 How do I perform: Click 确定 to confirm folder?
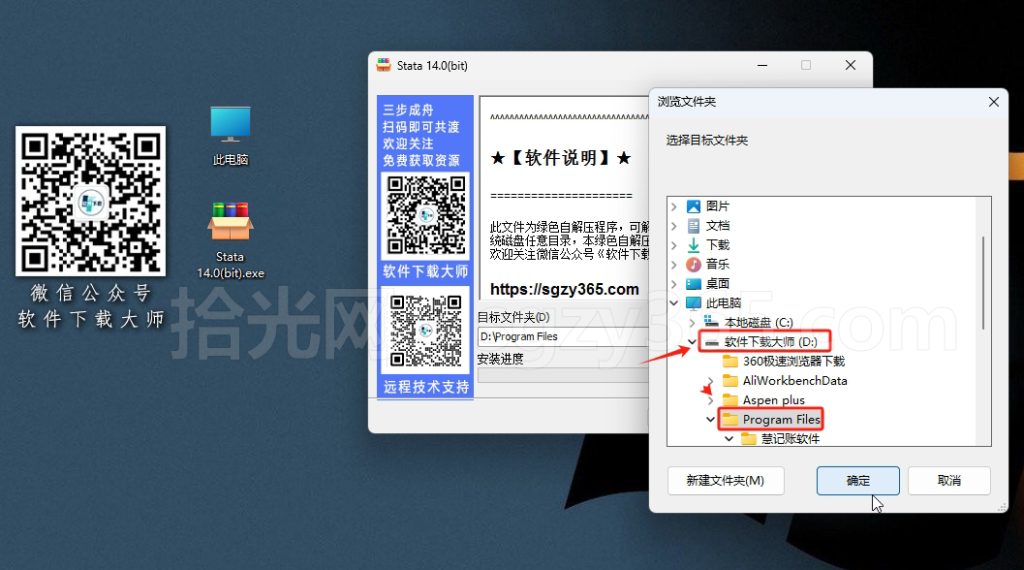point(857,481)
